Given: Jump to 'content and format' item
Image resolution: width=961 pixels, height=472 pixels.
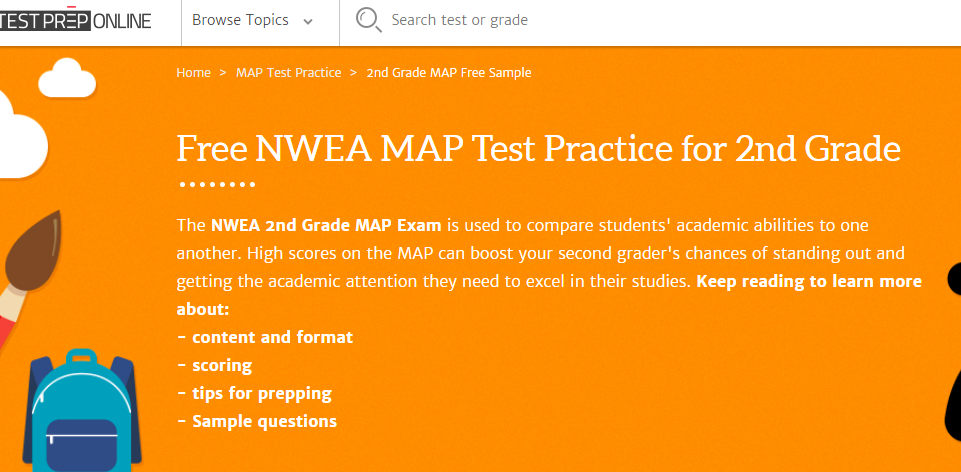Looking at the screenshot, I should [272, 337].
